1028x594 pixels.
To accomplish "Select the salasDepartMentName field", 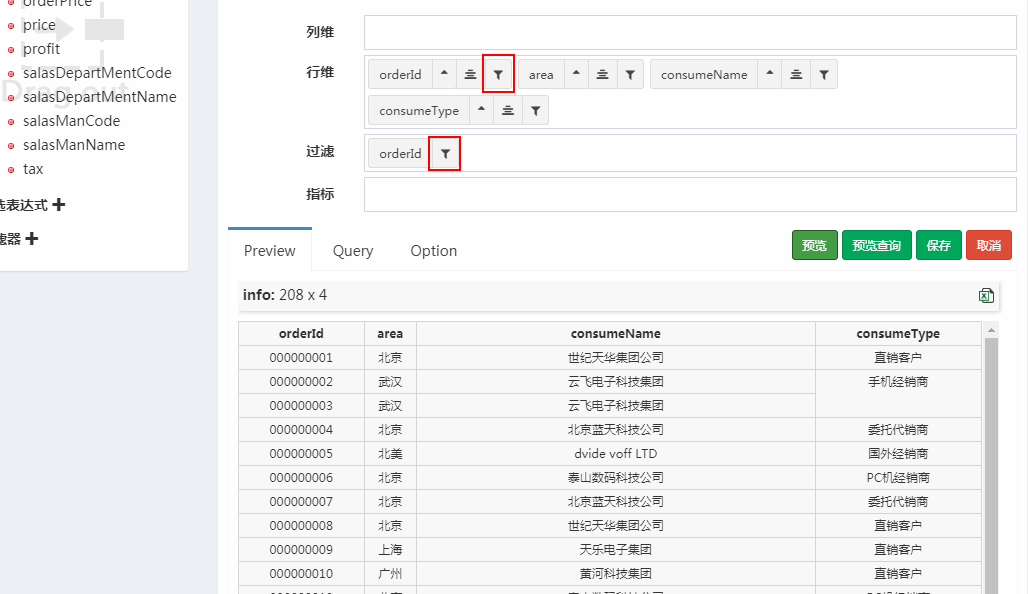I will click(100, 97).
